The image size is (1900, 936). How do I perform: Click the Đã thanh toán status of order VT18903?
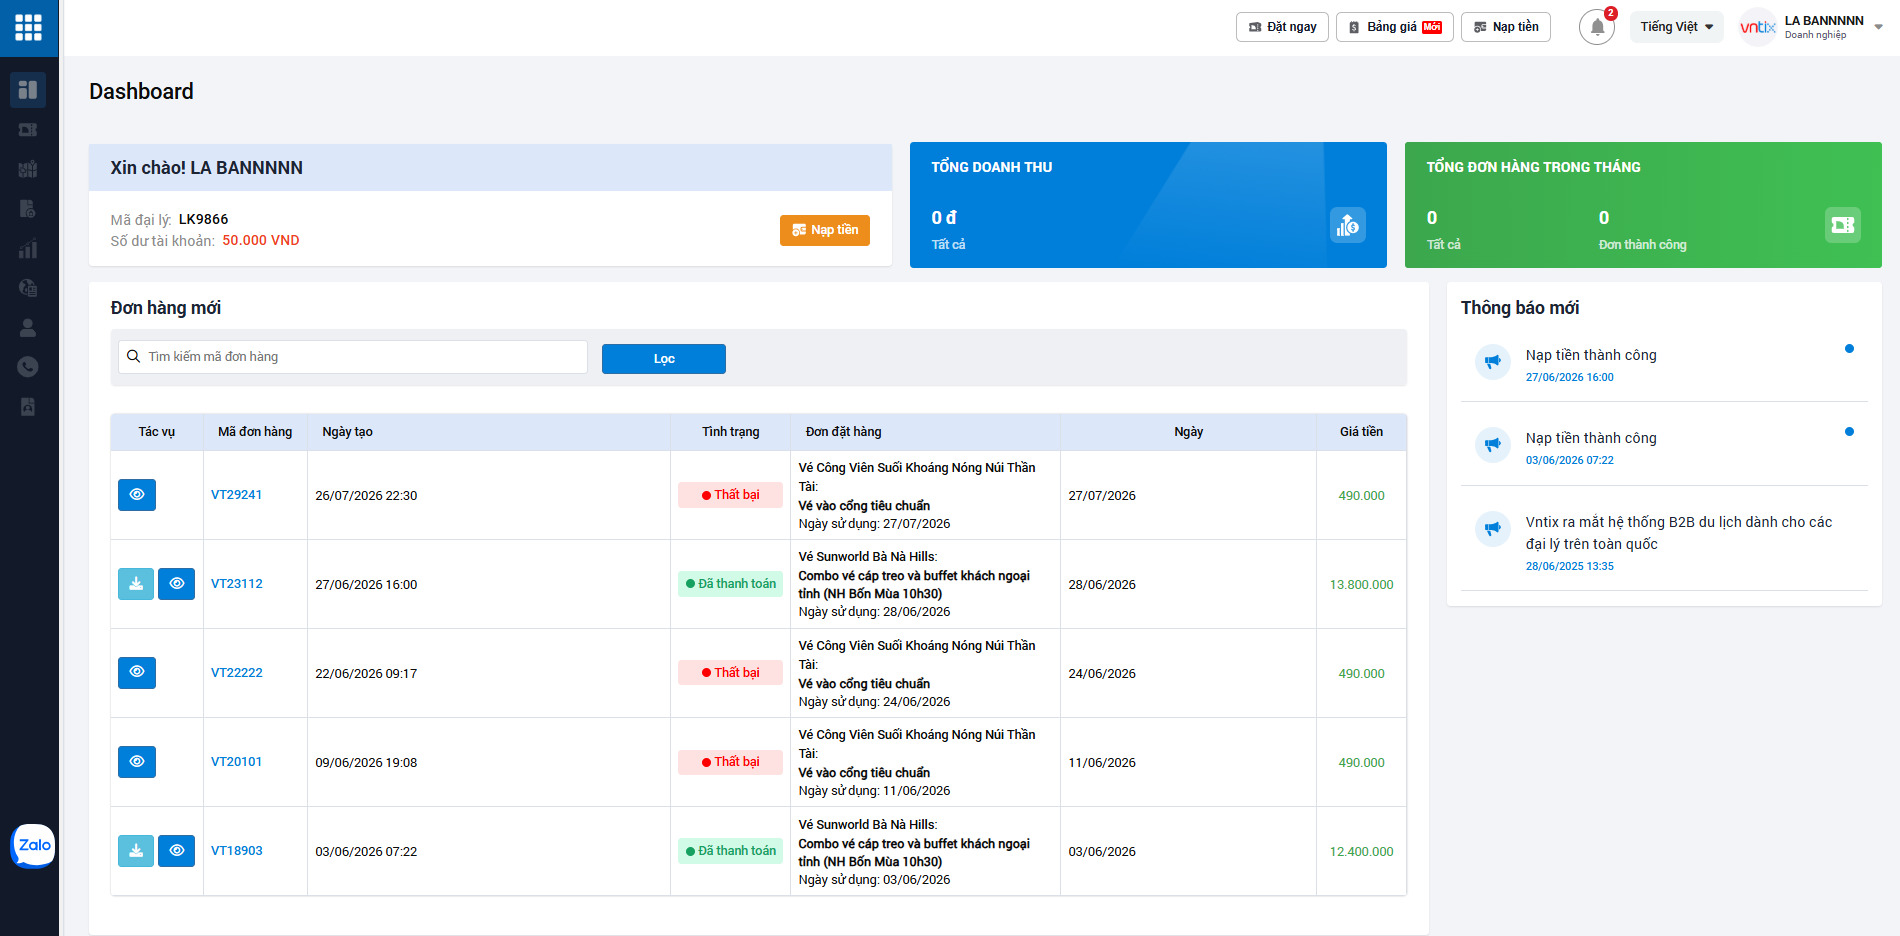point(730,851)
